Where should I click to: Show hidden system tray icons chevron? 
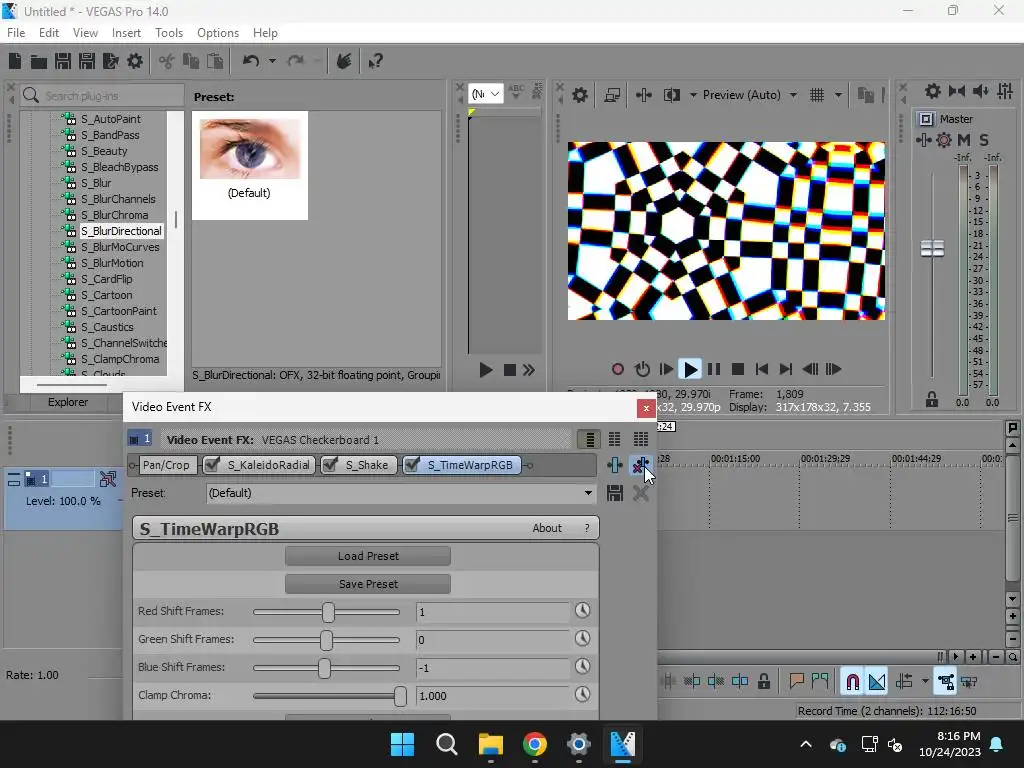coord(806,744)
